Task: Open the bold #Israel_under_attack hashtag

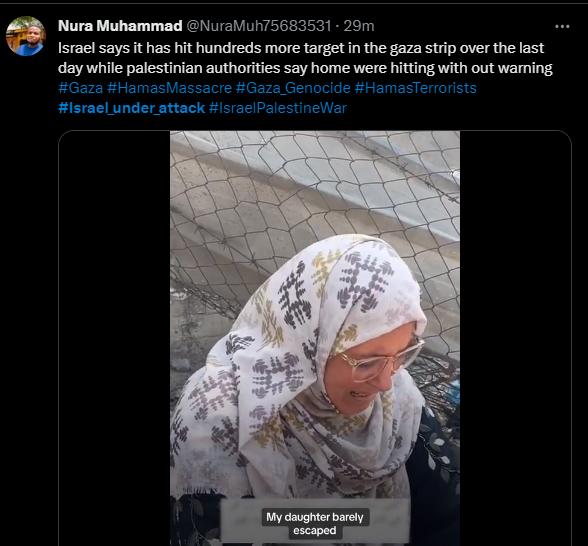Action: (x=132, y=108)
